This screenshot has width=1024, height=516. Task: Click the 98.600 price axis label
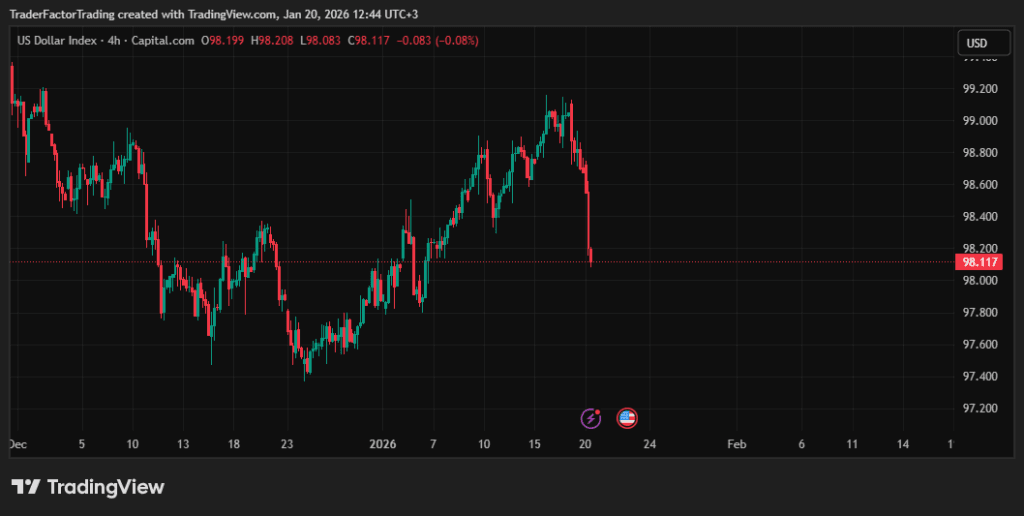(979, 185)
